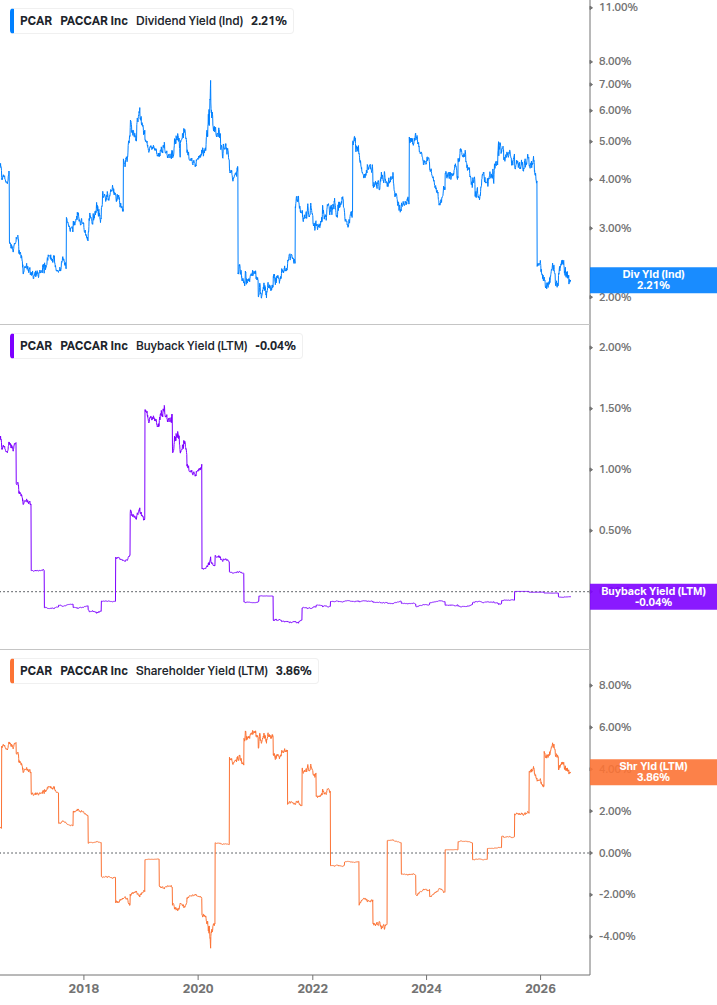
Task: Click the 1.50% axis label in buyback chart
Action: click(x=615, y=408)
